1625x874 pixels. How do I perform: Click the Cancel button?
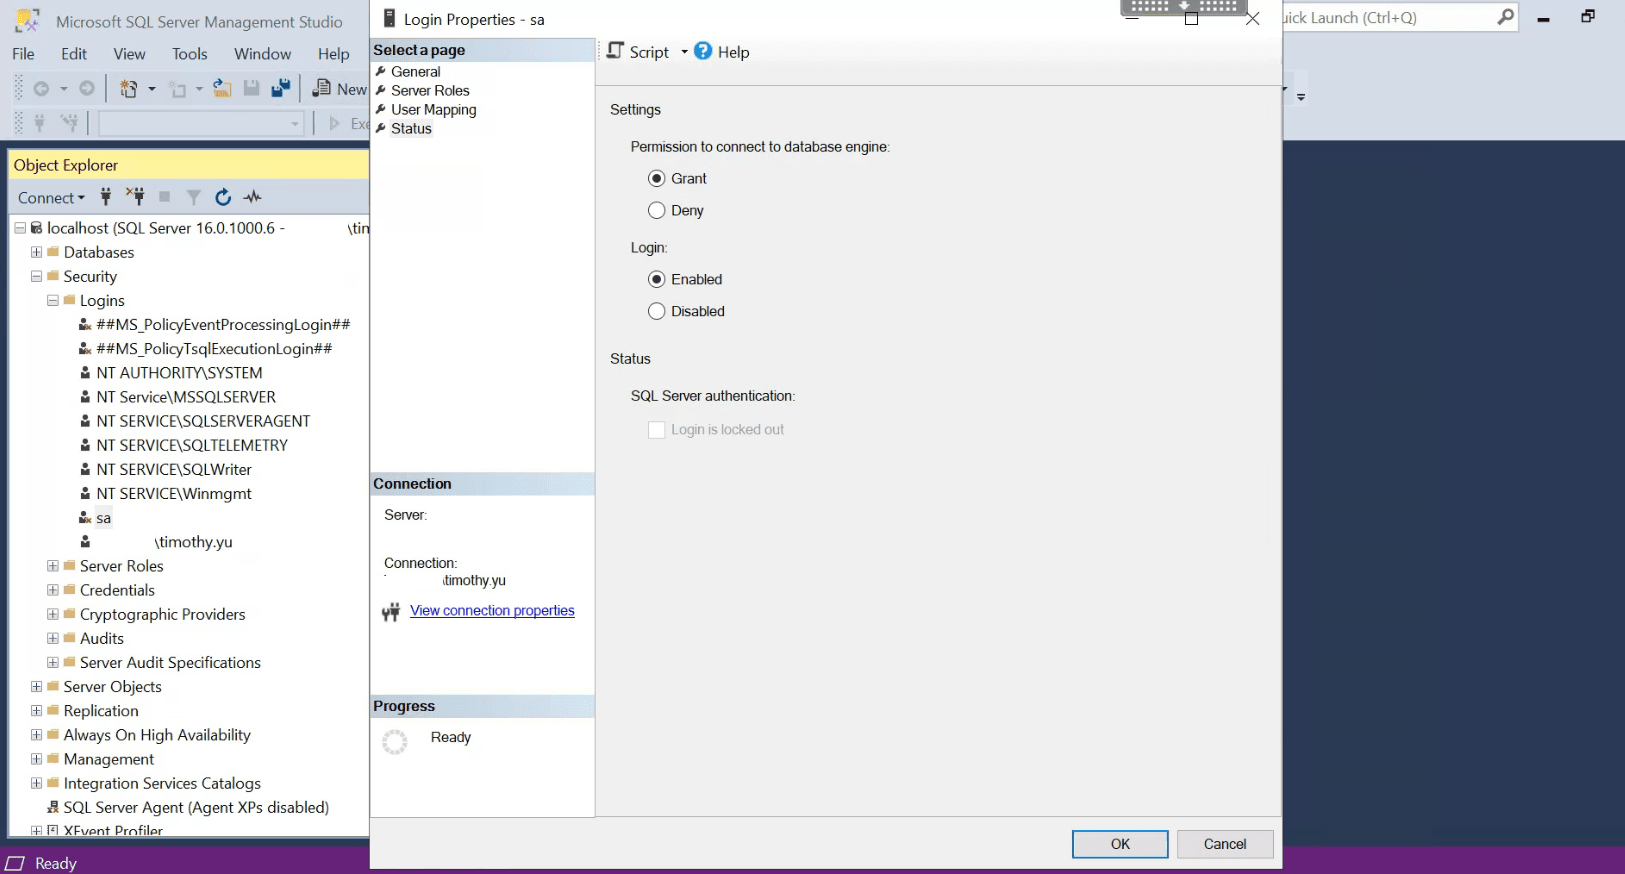(1225, 844)
